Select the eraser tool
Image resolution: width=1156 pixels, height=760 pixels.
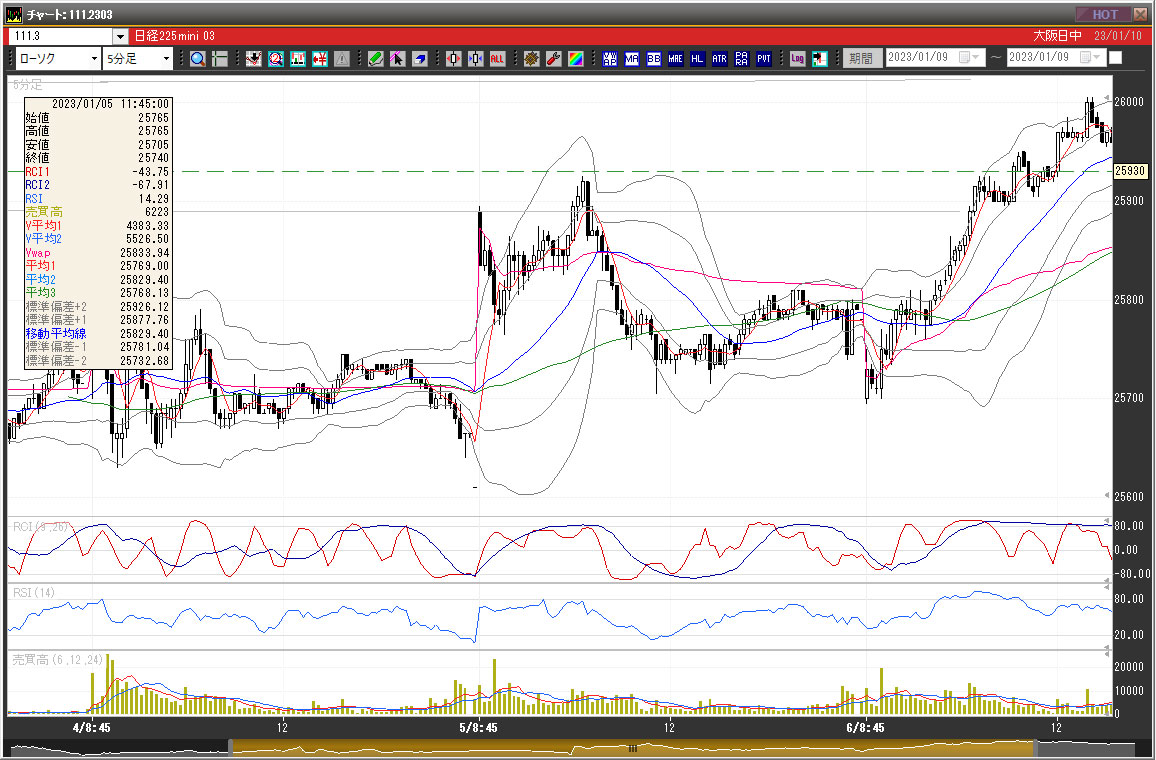click(x=420, y=59)
